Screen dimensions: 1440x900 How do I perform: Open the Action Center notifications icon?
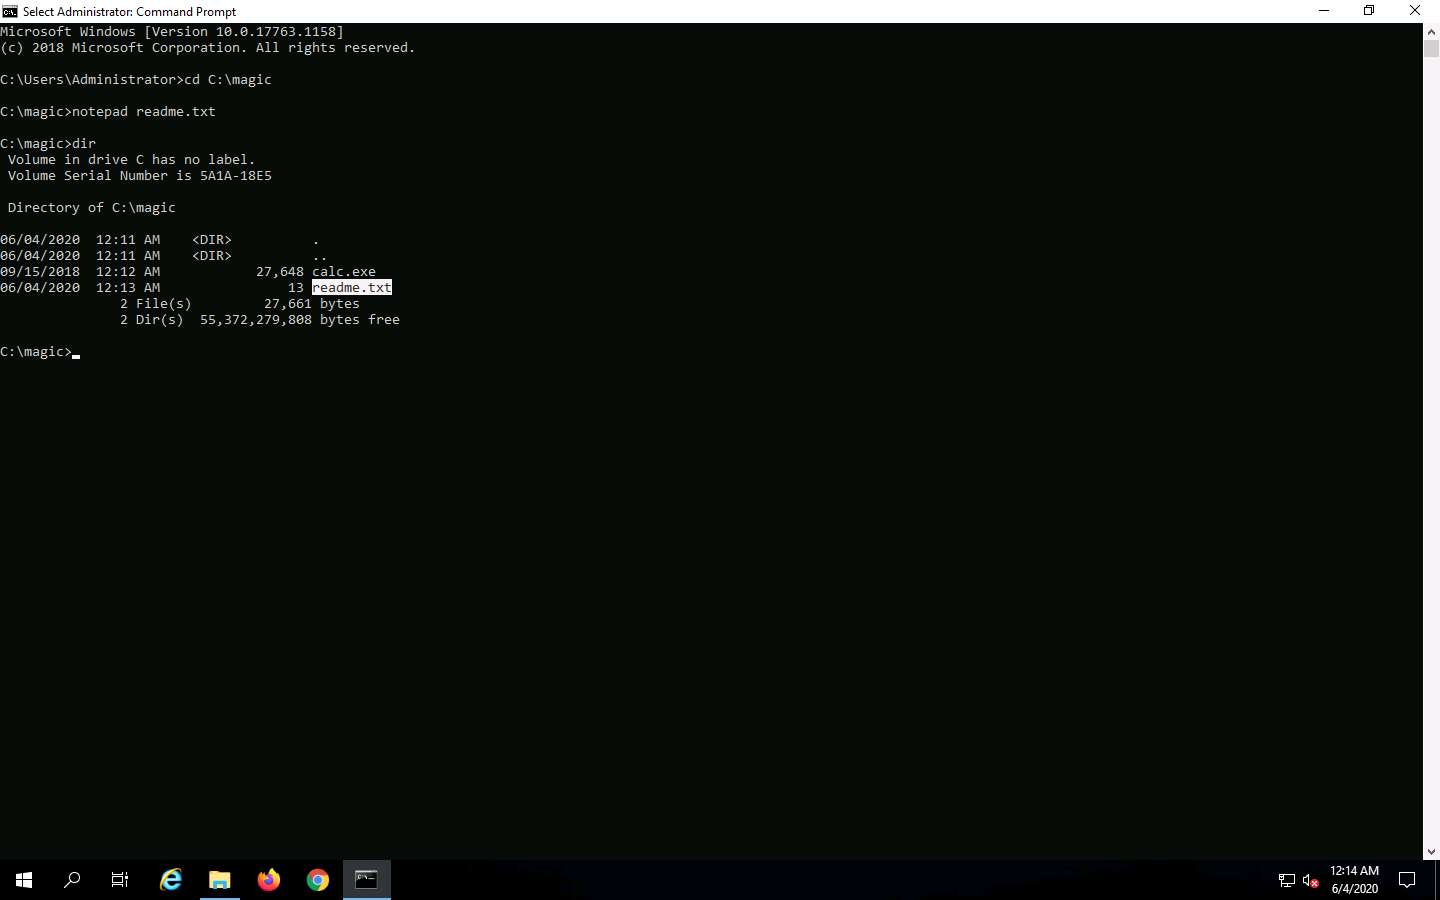(x=1407, y=881)
